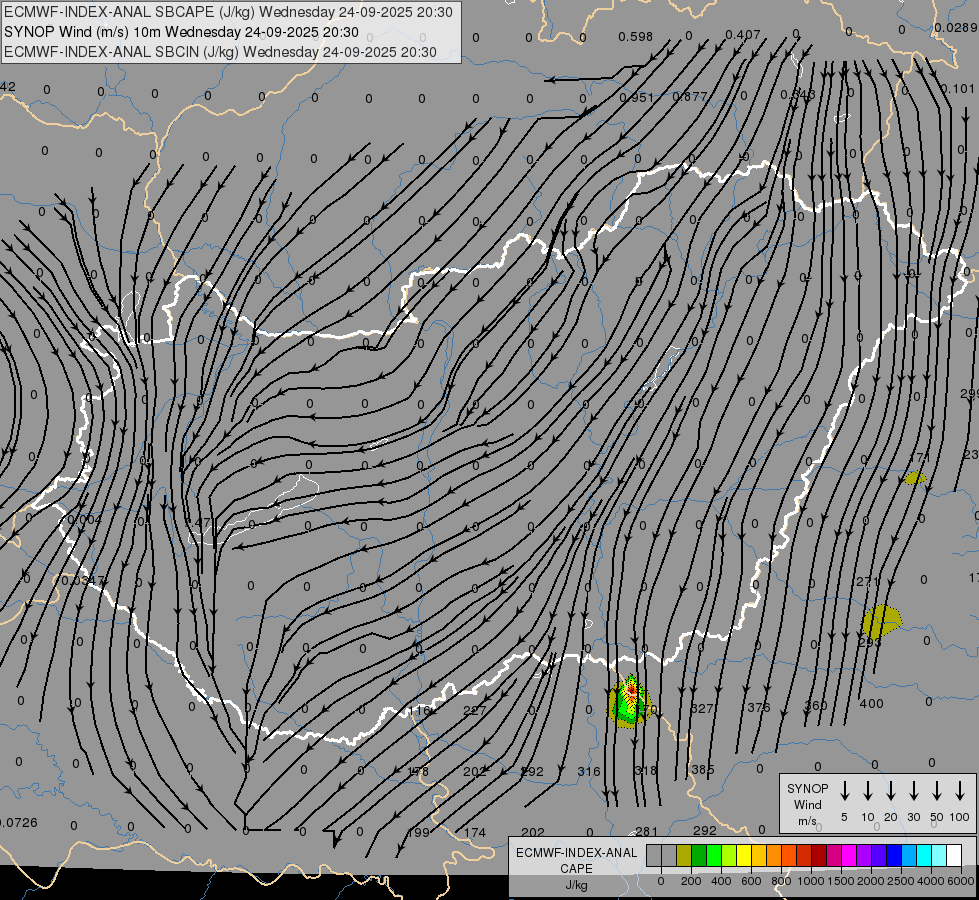Image resolution: width=979 pixels, height=900 pixels.
Task: Select the 100 m/s wind arrow symbol
Action: click(960, 791)
